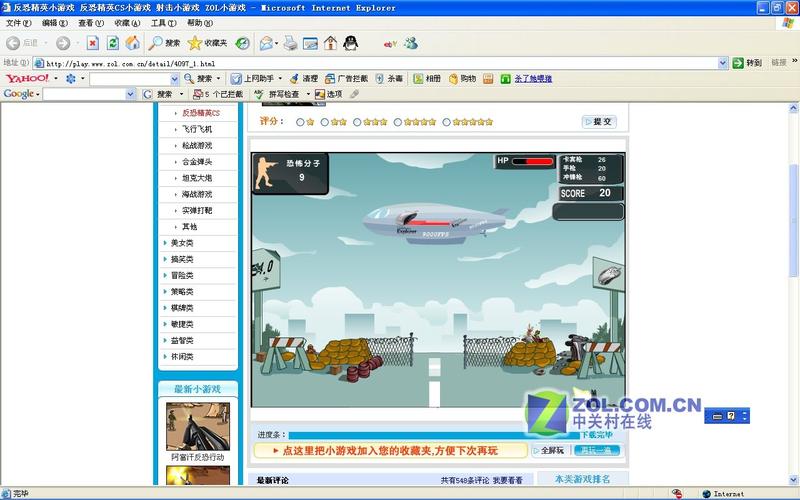Open IE Search (搜索) magnifier button
The width and height of the screenshot is (800, 500).
coord(164,43)
